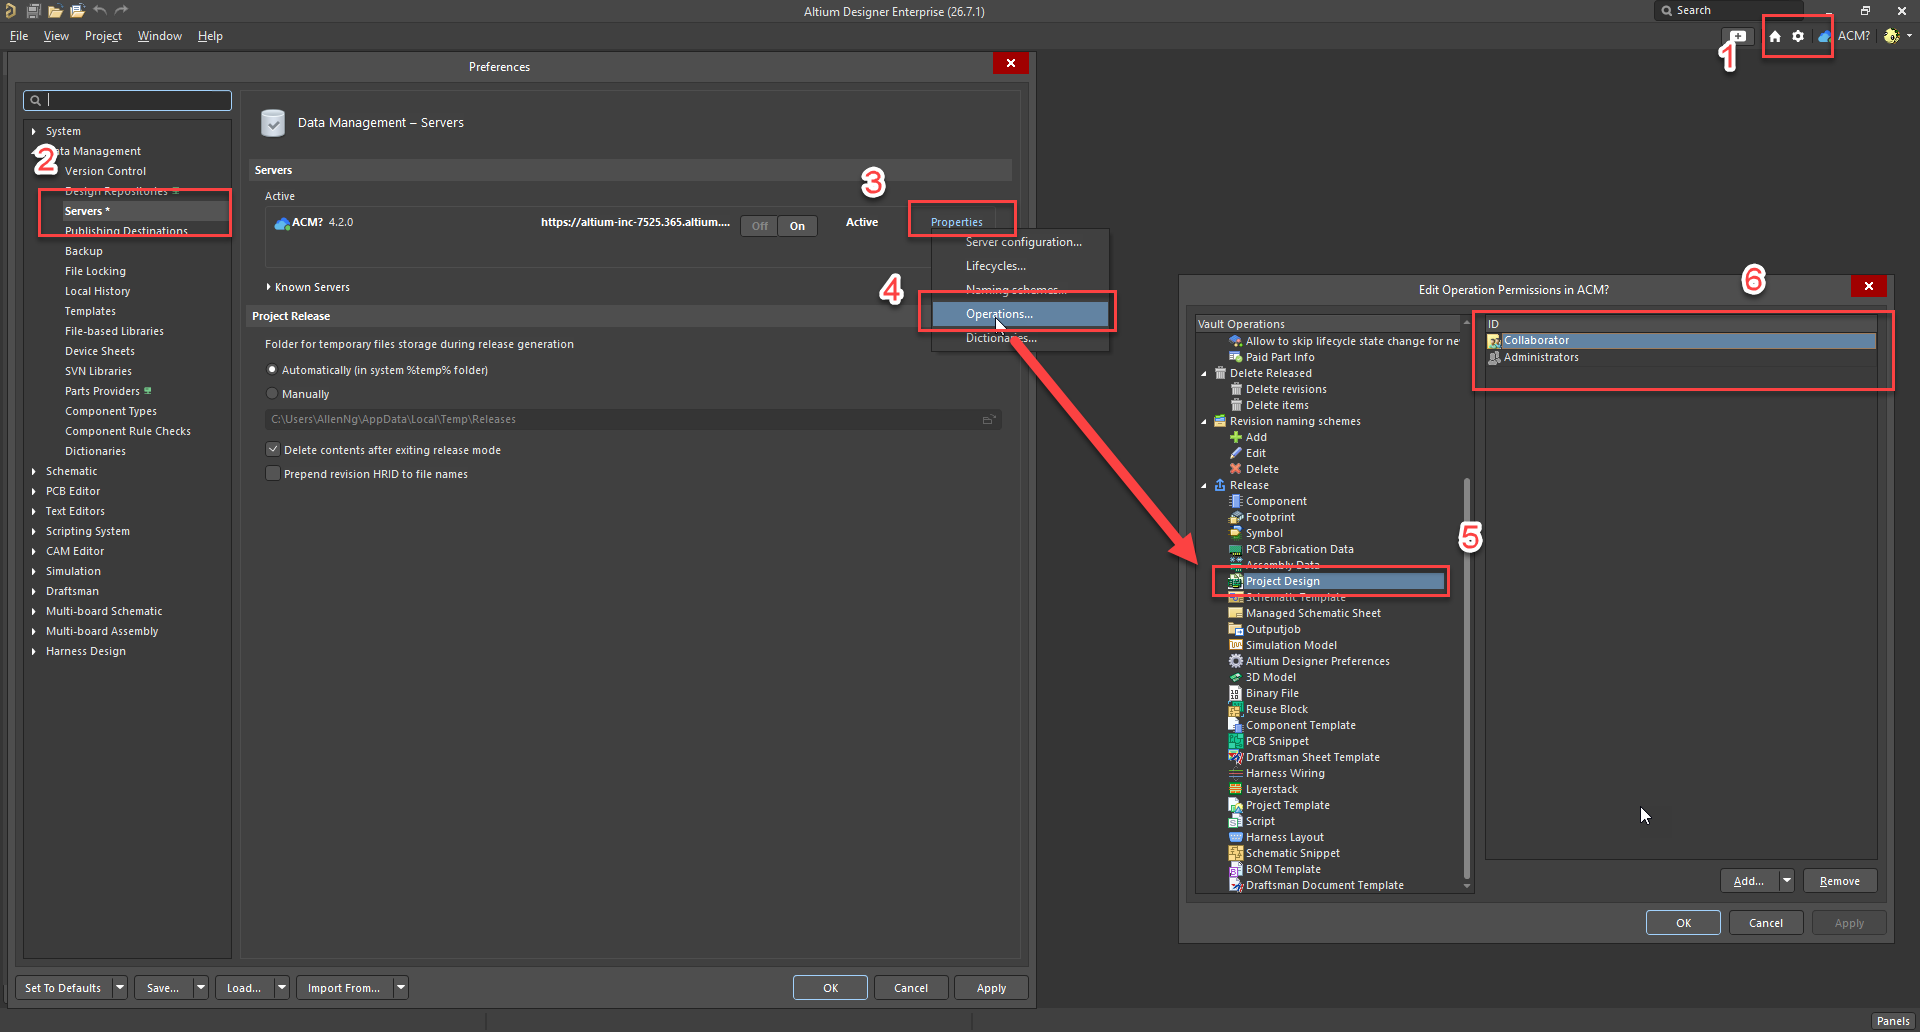Screen dimensions: 1920x1032
Task: Click the Undo arrow icon
Action: click(x=100, y=11)
